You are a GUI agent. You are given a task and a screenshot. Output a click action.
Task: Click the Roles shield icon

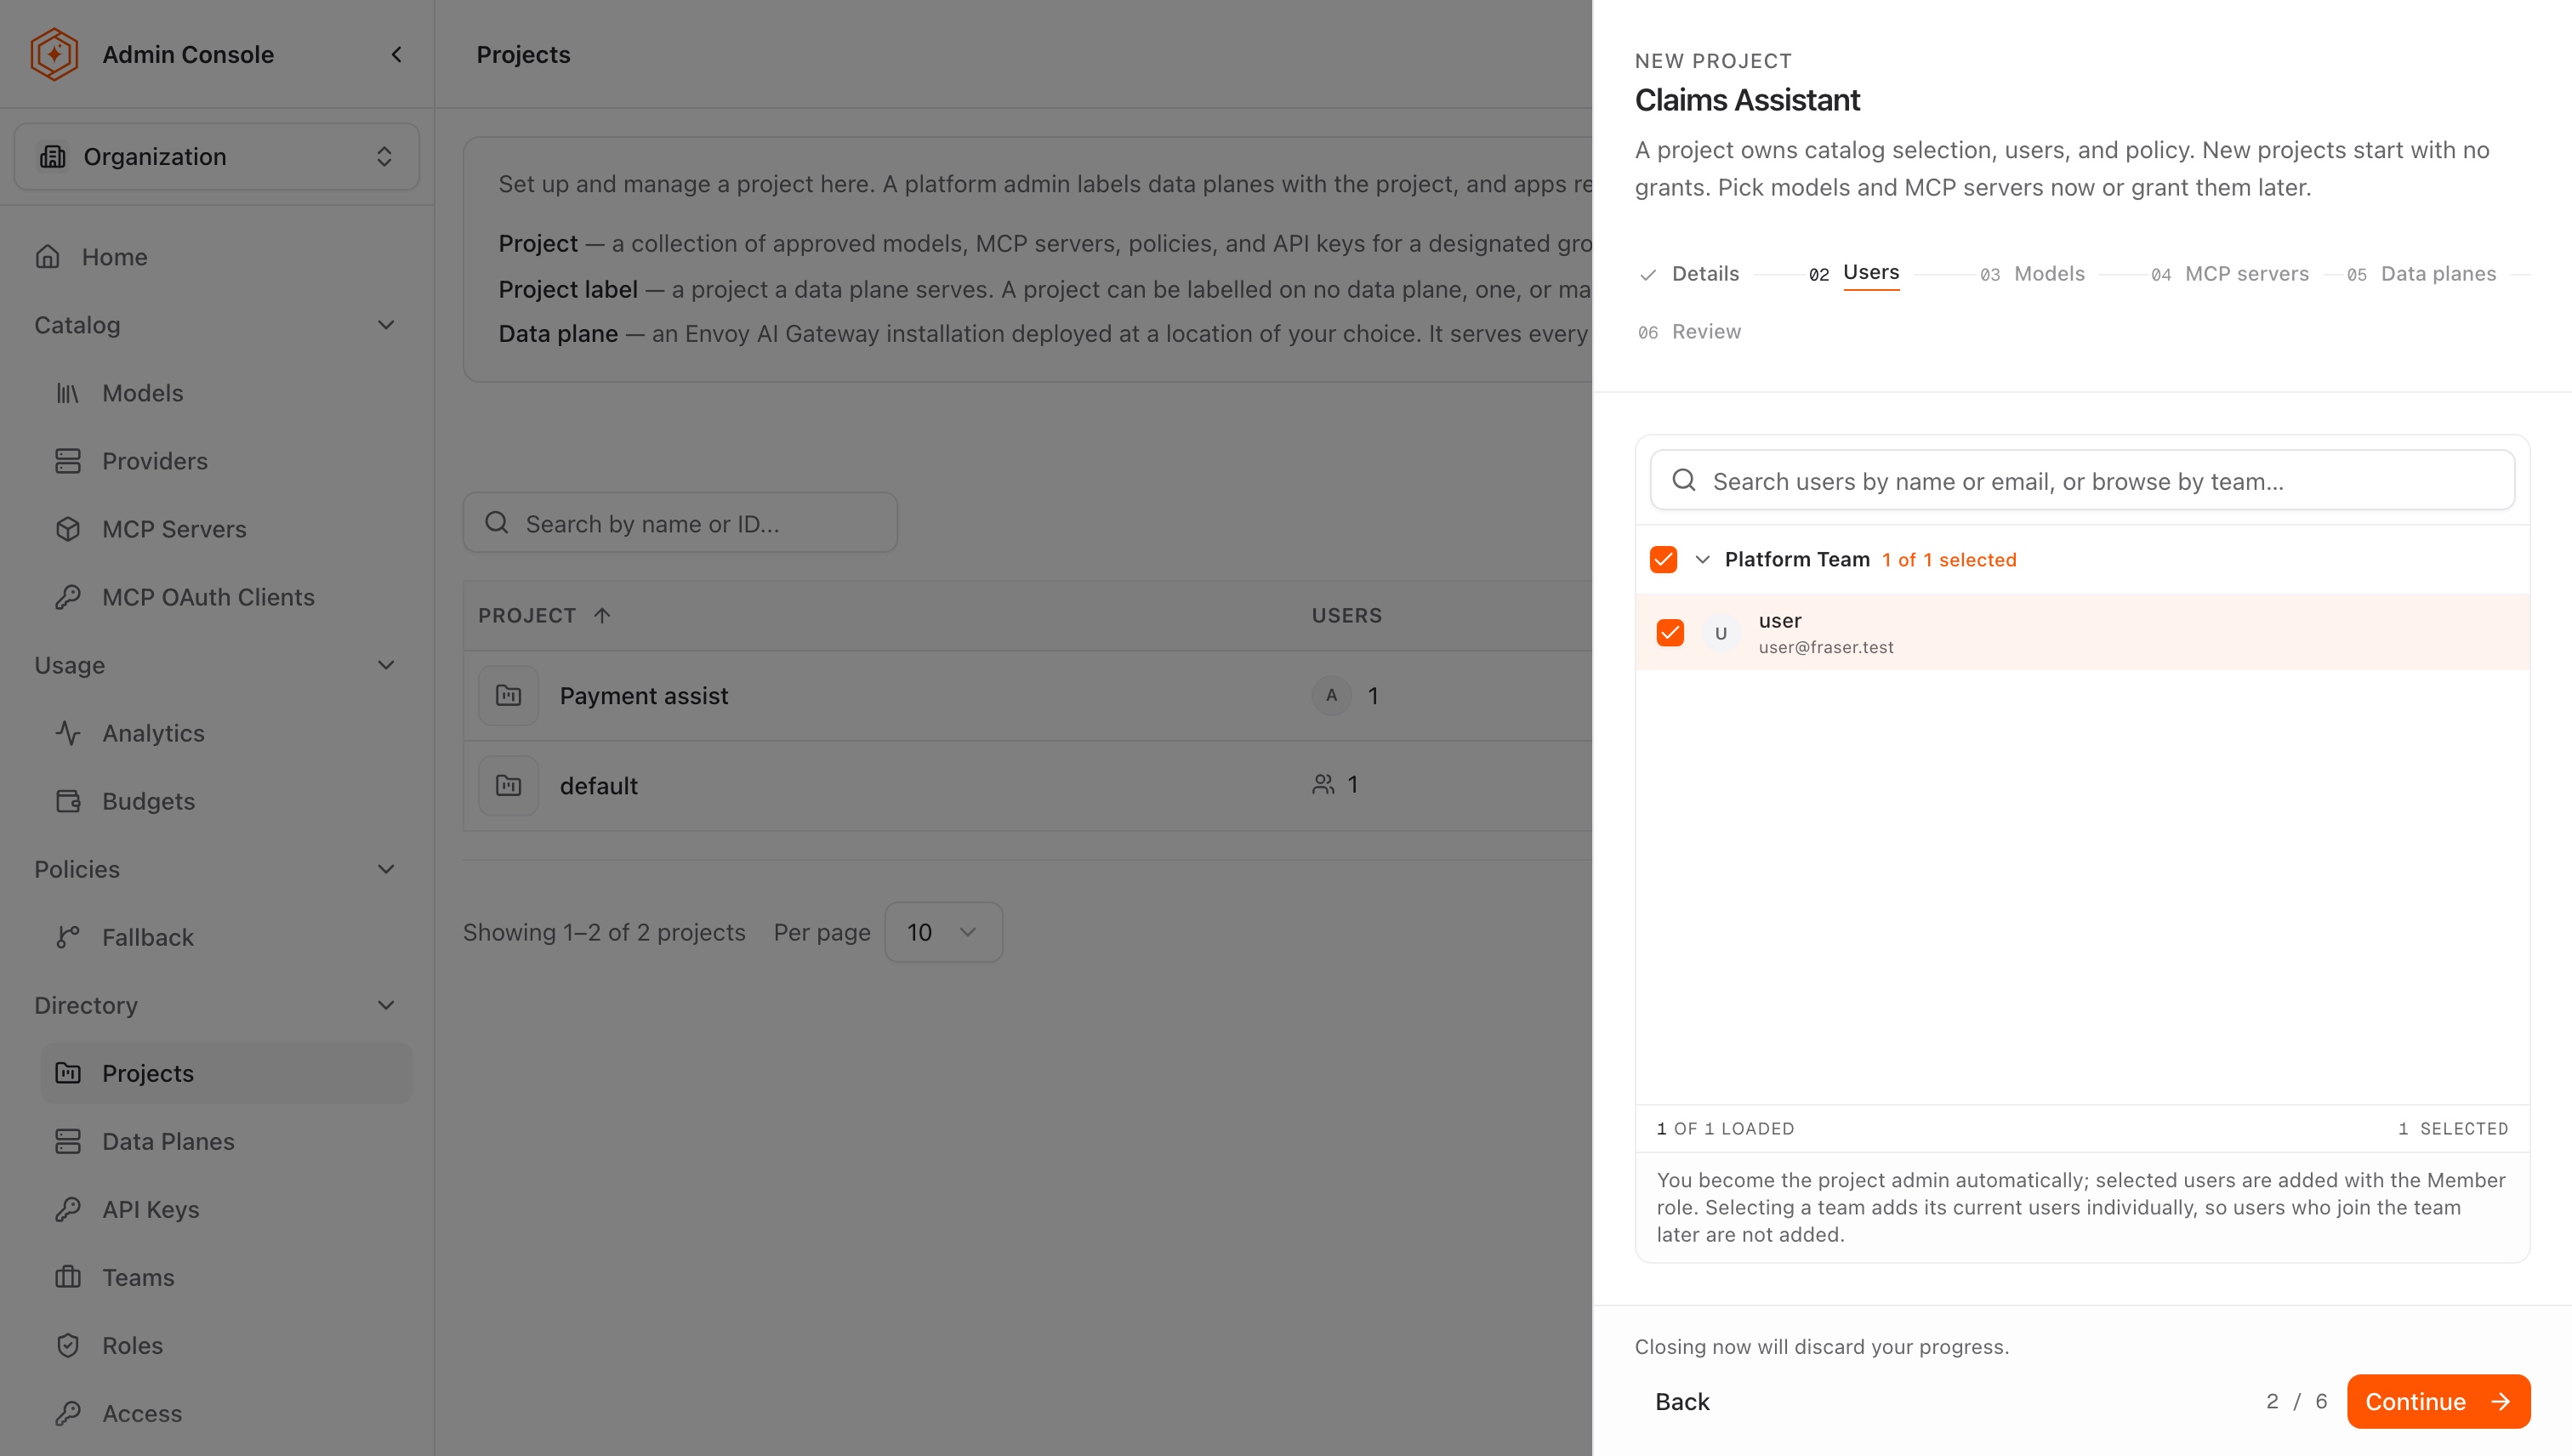pos(68,1345)
